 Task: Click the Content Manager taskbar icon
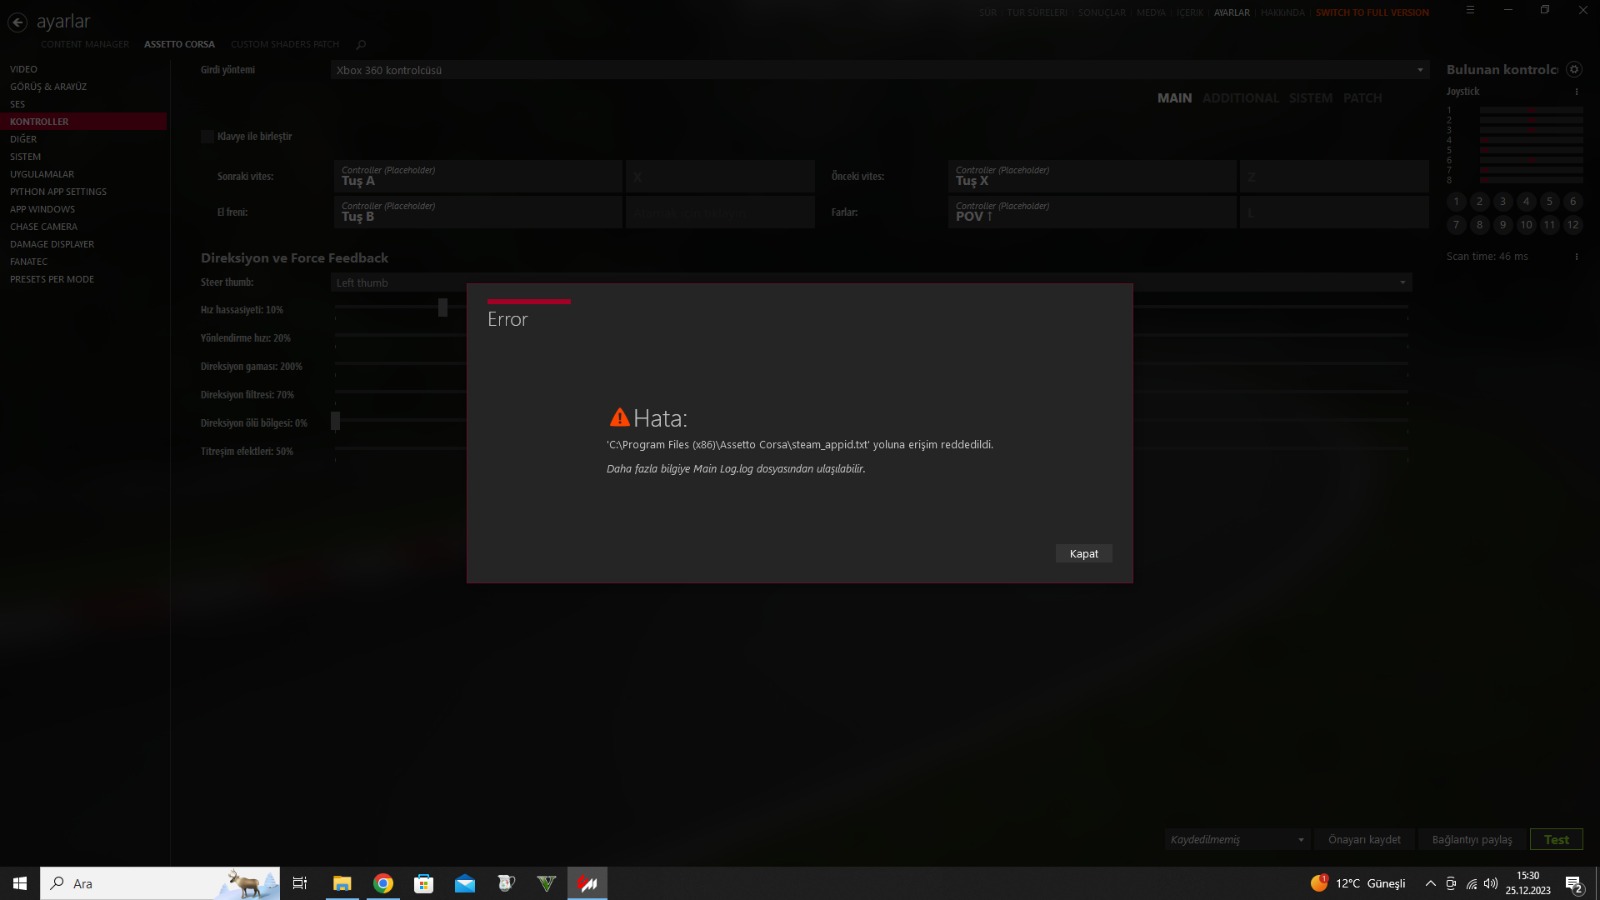click(x=587, y=883)
